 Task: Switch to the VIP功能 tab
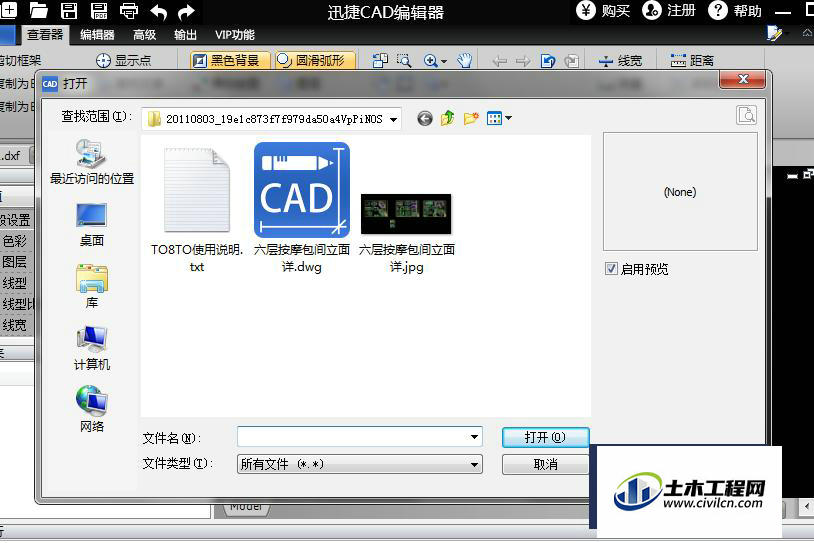235,35
